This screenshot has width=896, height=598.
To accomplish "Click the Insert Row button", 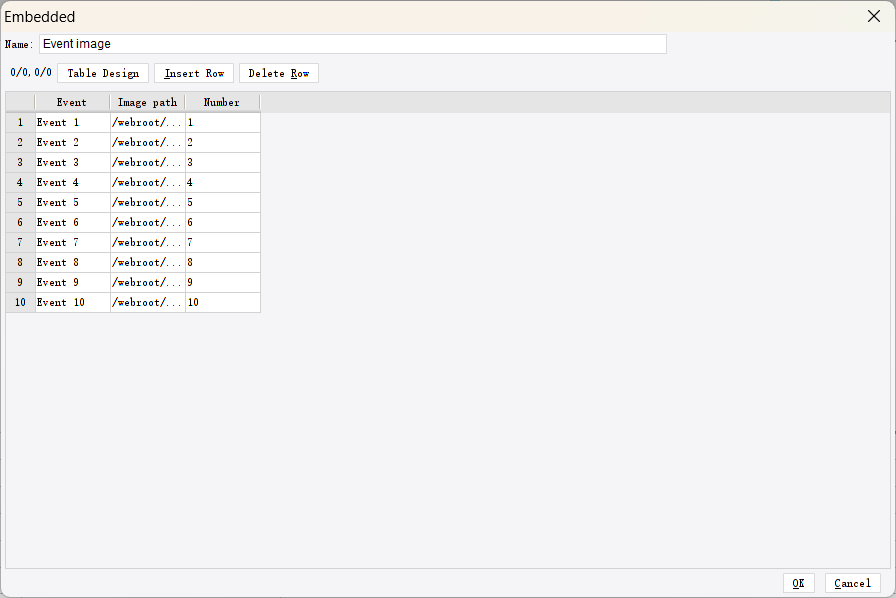I will coord(193,72).
